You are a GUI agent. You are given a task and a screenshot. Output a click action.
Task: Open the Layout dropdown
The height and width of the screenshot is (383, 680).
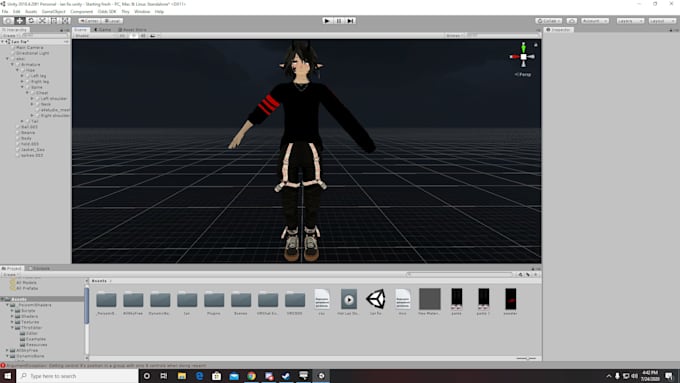pos(662,20)
